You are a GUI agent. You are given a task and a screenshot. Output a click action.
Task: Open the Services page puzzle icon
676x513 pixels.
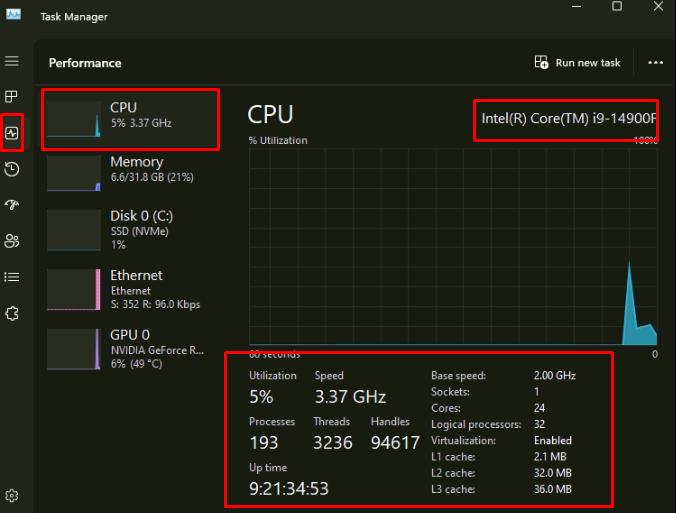(12, 313)
